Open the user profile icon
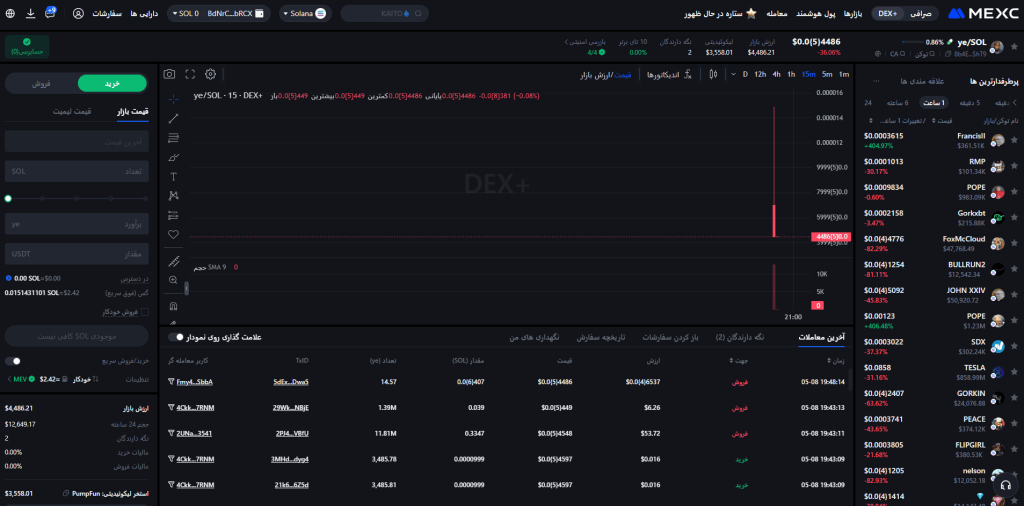Viewport: 1024px width, 506px height. [x=78, y=13]
